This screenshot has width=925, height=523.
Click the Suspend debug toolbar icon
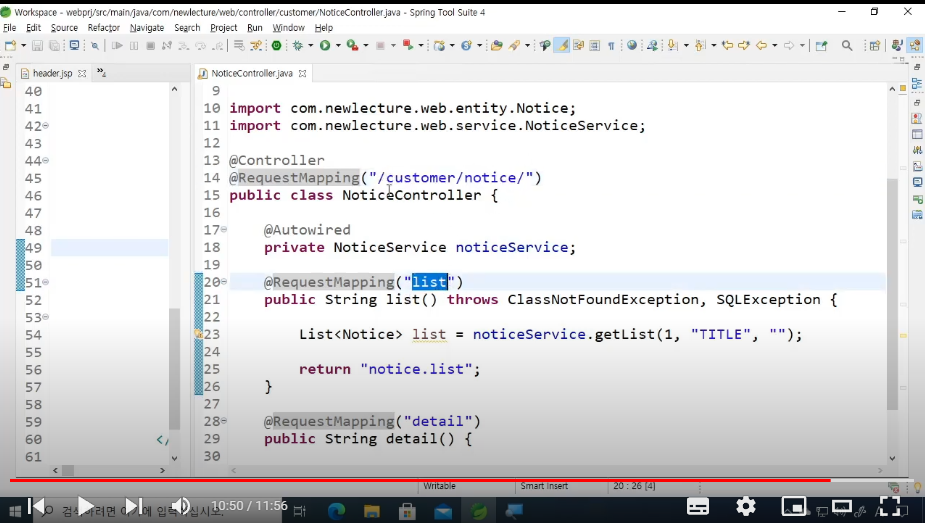pos(134,45)
